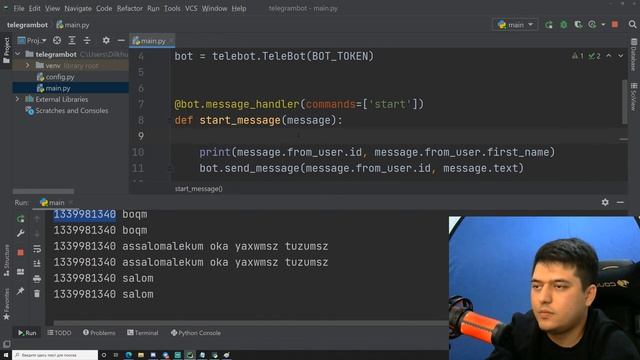Hide the Project panel with minus icon
Screen dimensions: 640x360
click(121, 40)
